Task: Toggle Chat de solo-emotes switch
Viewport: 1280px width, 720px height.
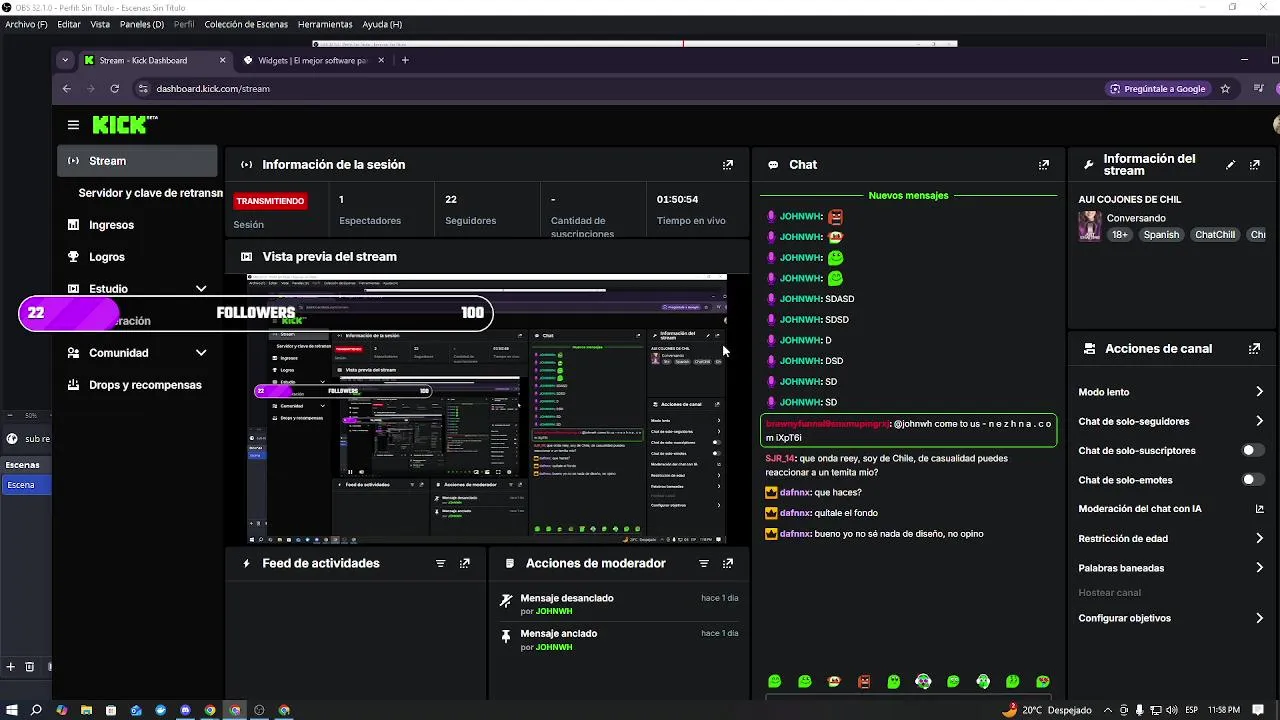Action: point(1251,480)
